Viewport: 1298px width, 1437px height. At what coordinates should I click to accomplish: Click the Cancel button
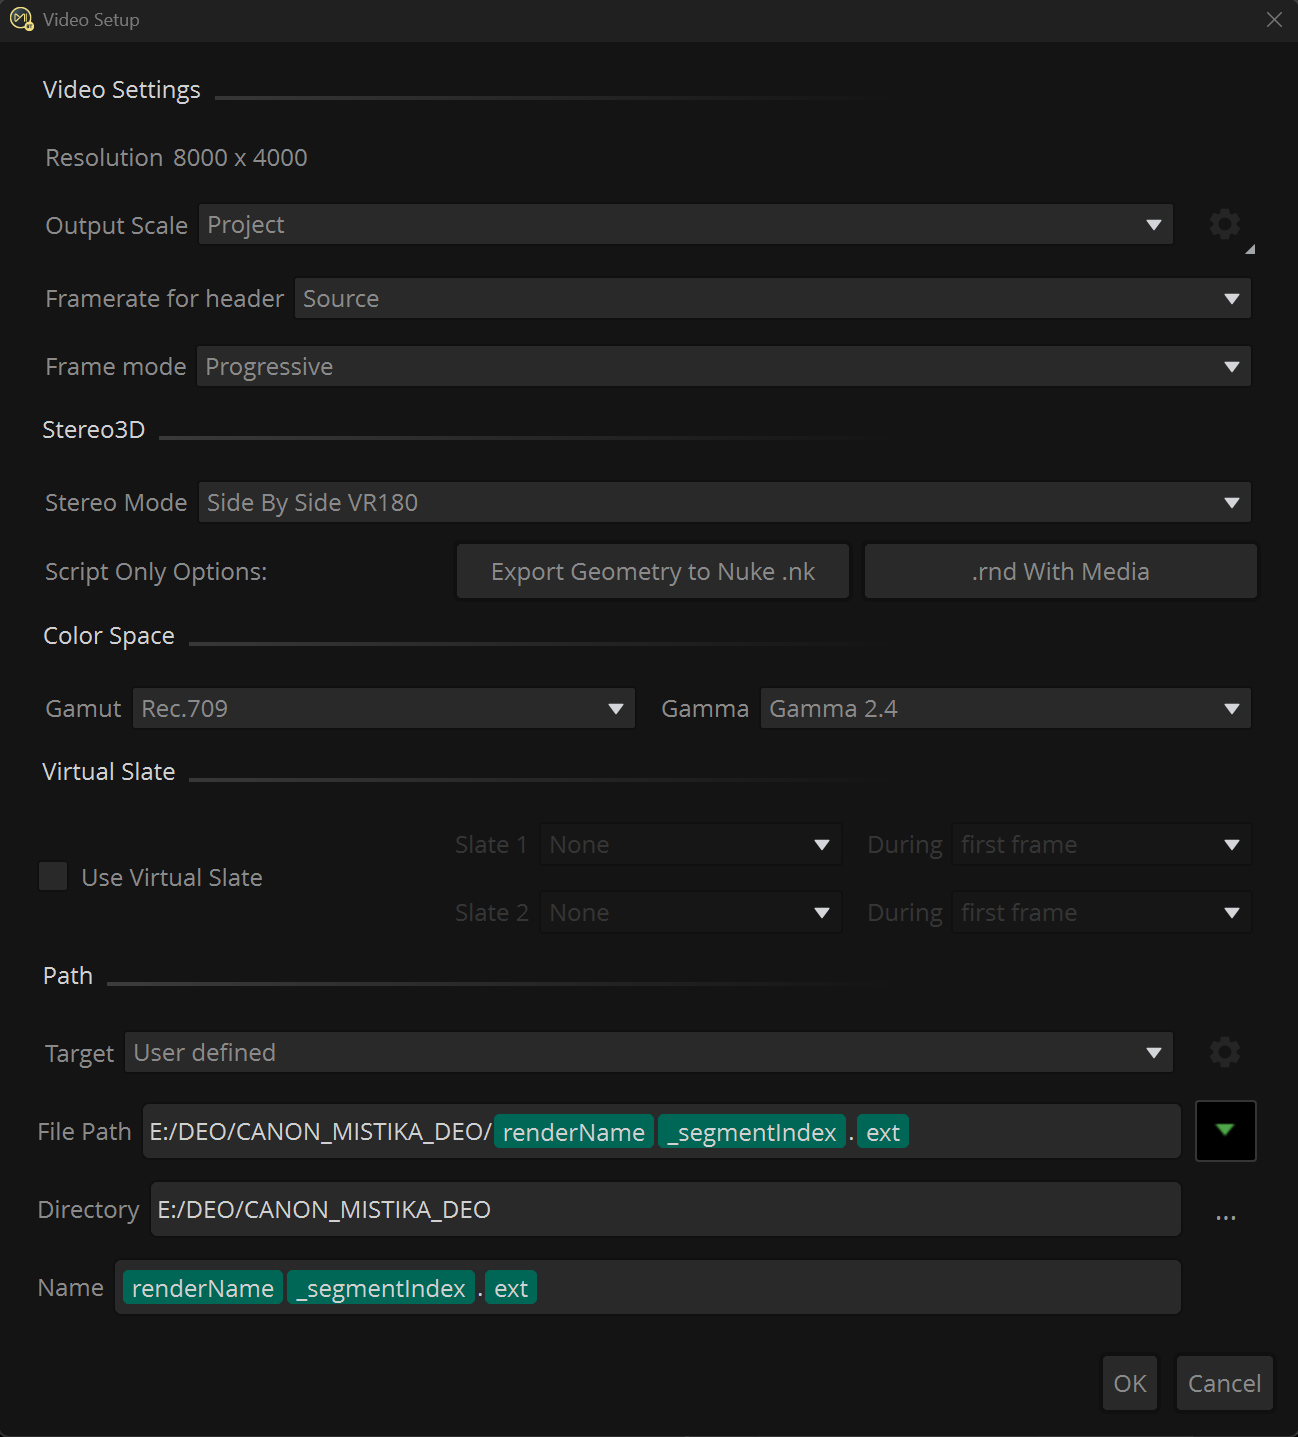(x=1224, y=1383)
